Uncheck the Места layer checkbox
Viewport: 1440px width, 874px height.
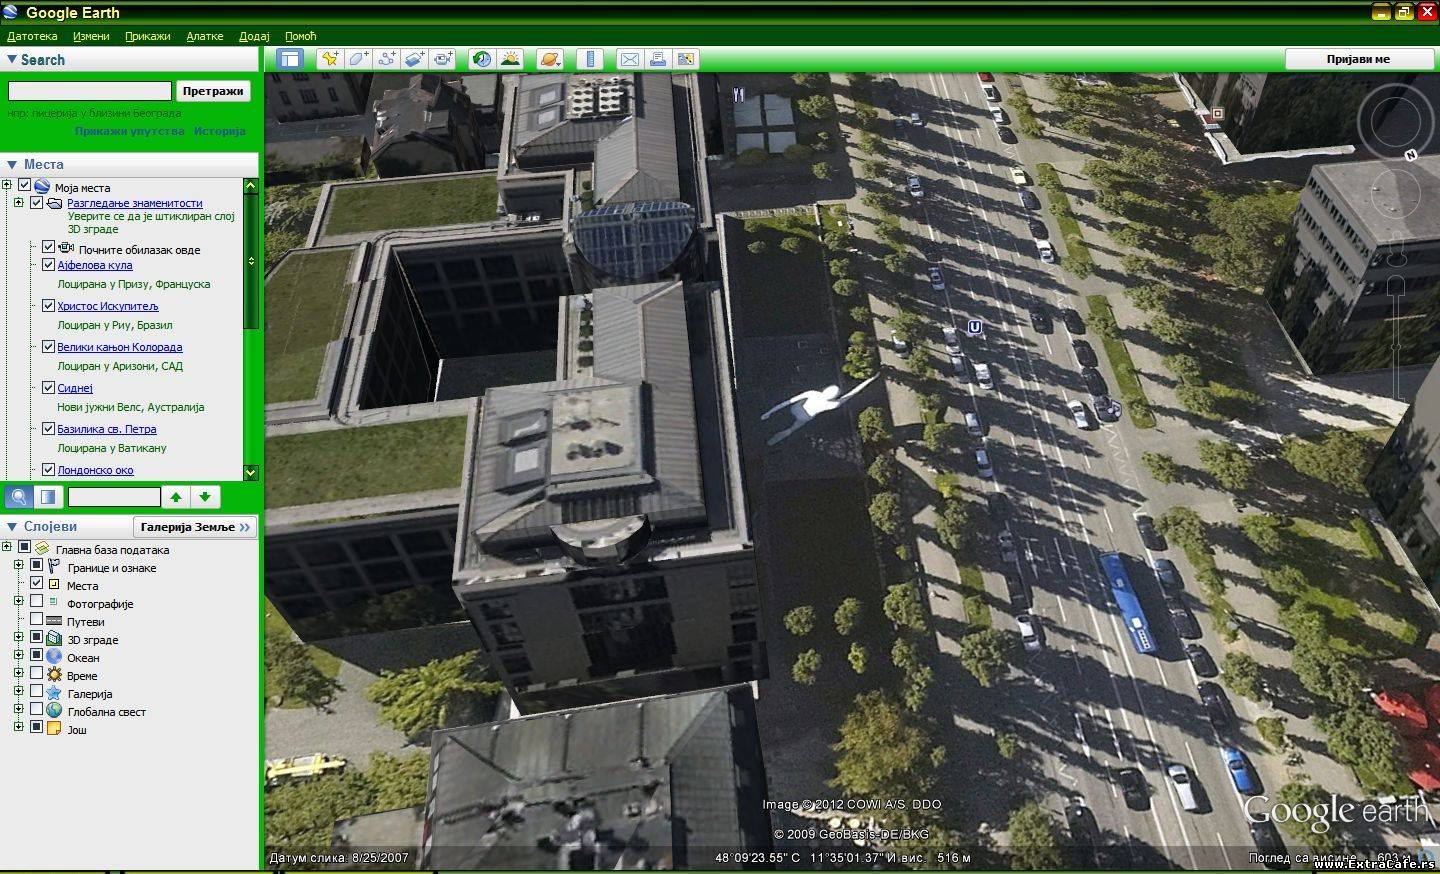coord(37,583)
